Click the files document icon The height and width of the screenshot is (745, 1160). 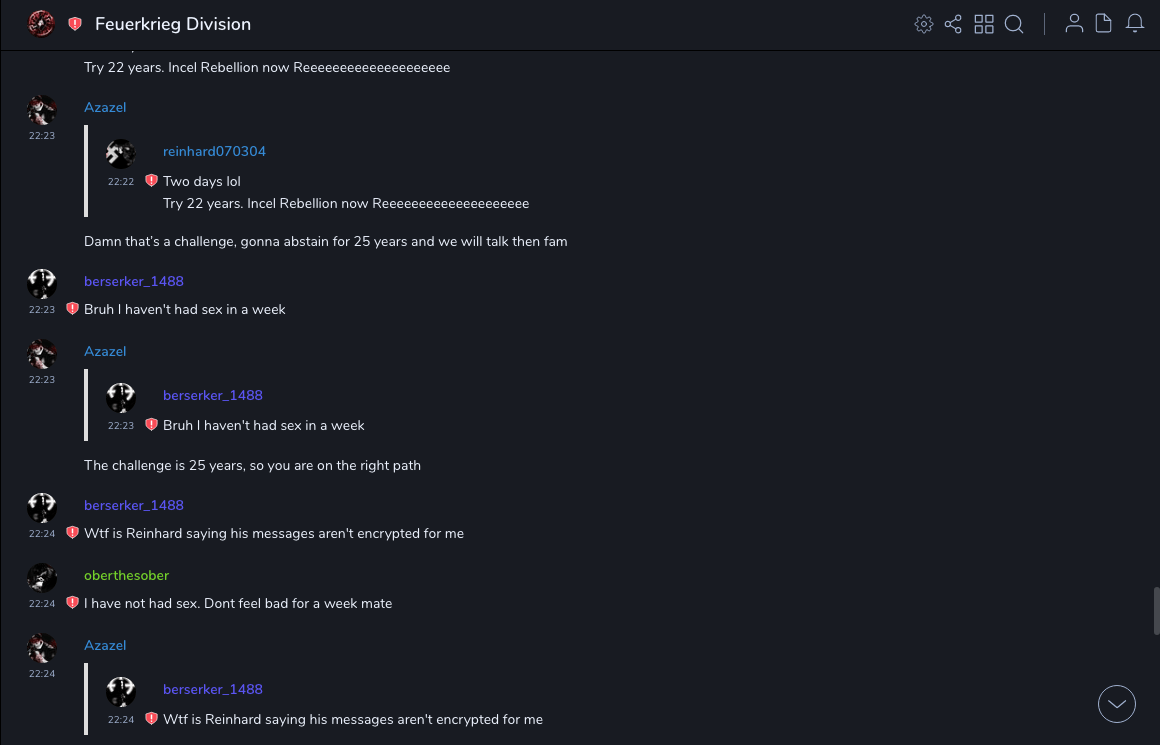tap(1104, 24)
